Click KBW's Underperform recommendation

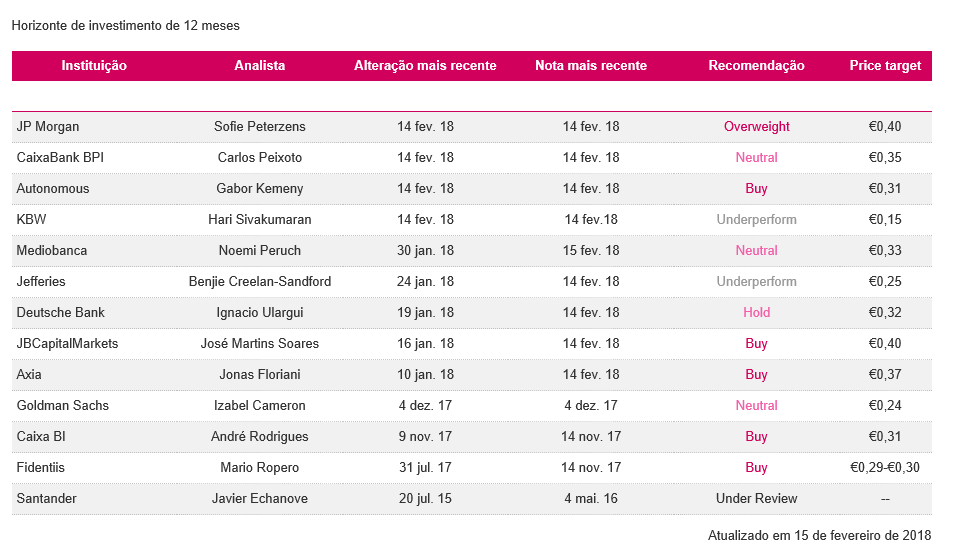[756, 220]
